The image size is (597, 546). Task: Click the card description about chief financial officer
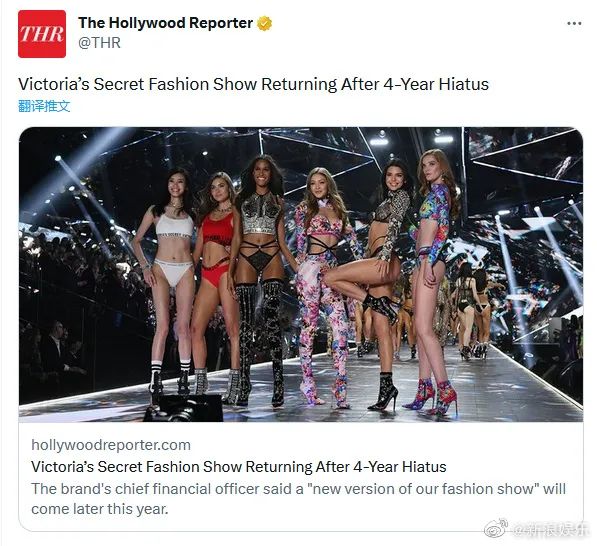(x=298, y=499)
